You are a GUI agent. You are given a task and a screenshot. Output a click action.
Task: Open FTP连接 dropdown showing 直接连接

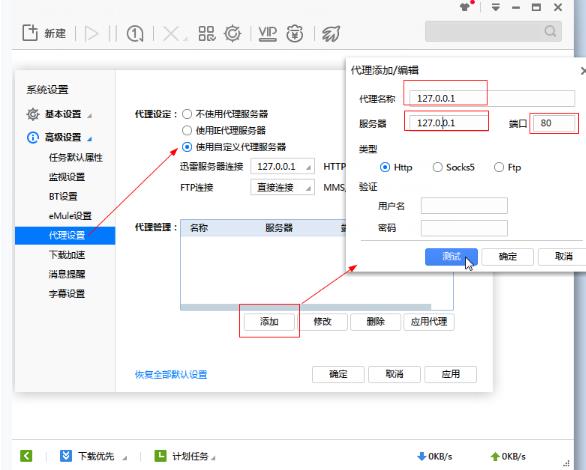click(x=283, y=187)
